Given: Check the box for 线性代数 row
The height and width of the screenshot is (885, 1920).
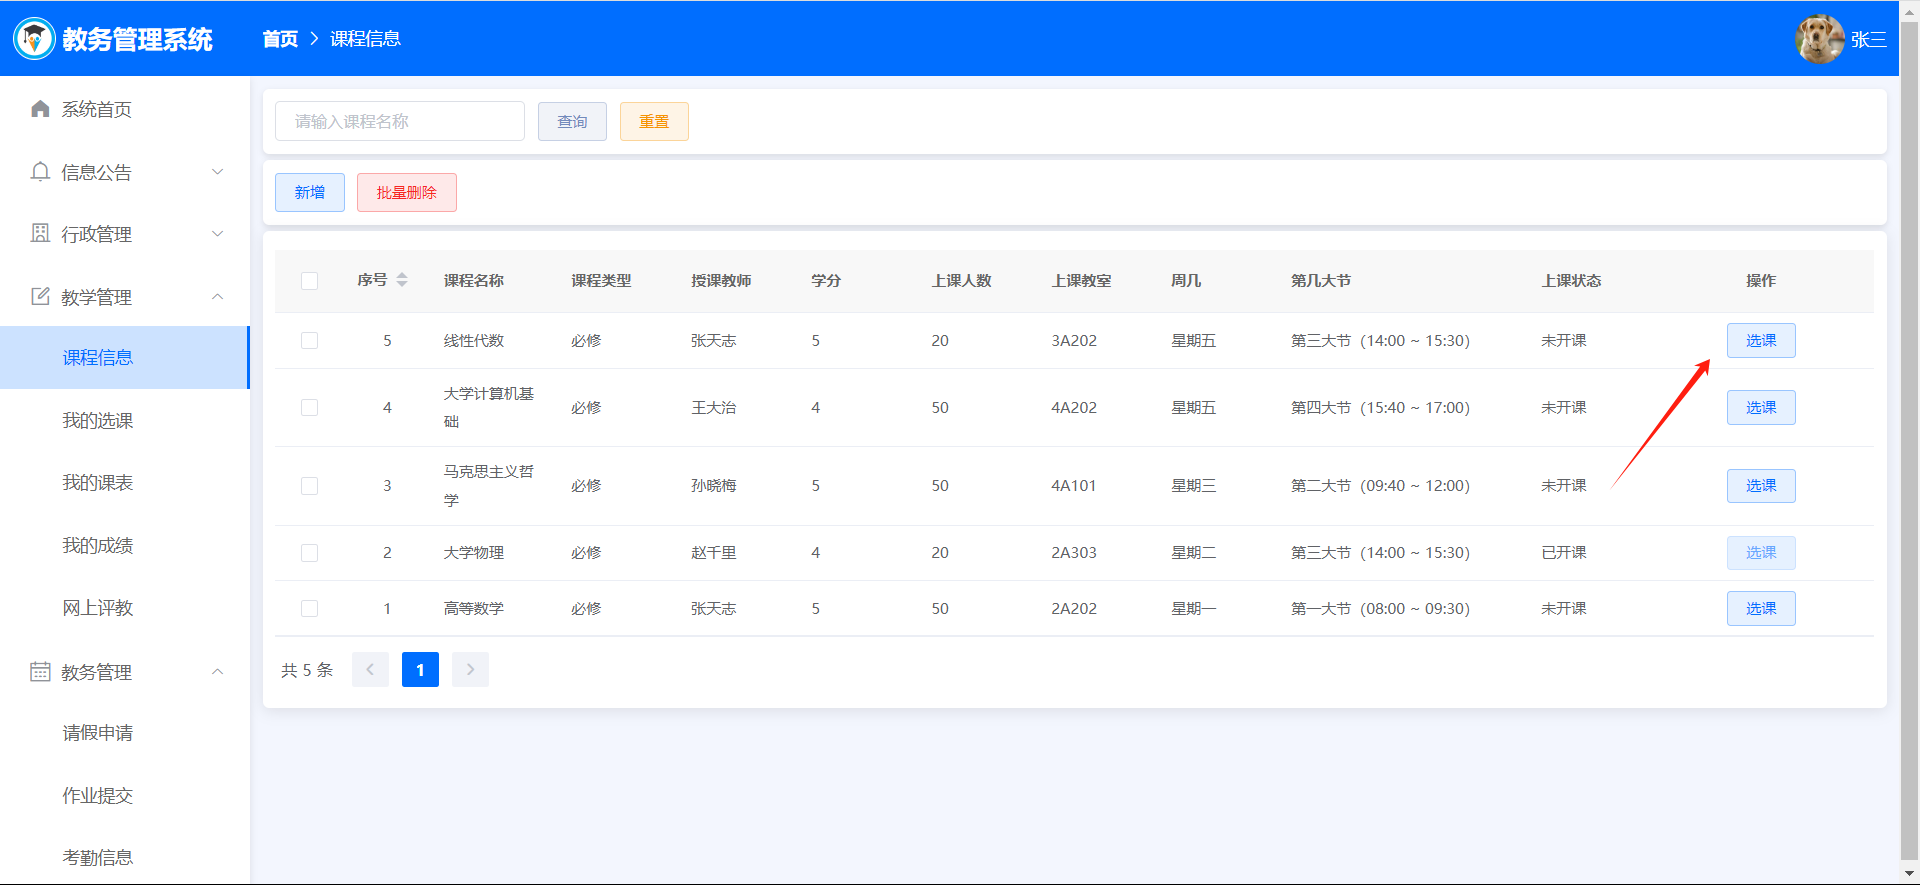Looking at the screenshot, I should pyautogui.click(x=310, y=341).
